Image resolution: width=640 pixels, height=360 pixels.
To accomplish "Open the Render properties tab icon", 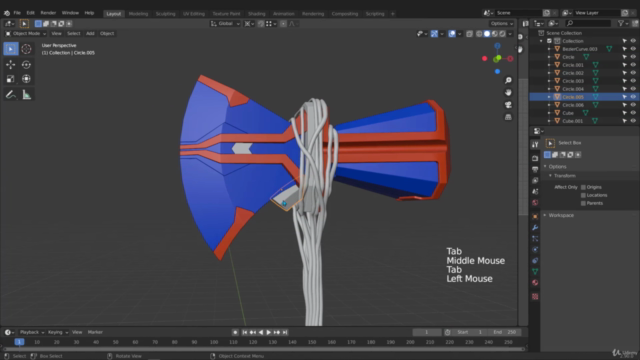I will click(x=535, y=158).
